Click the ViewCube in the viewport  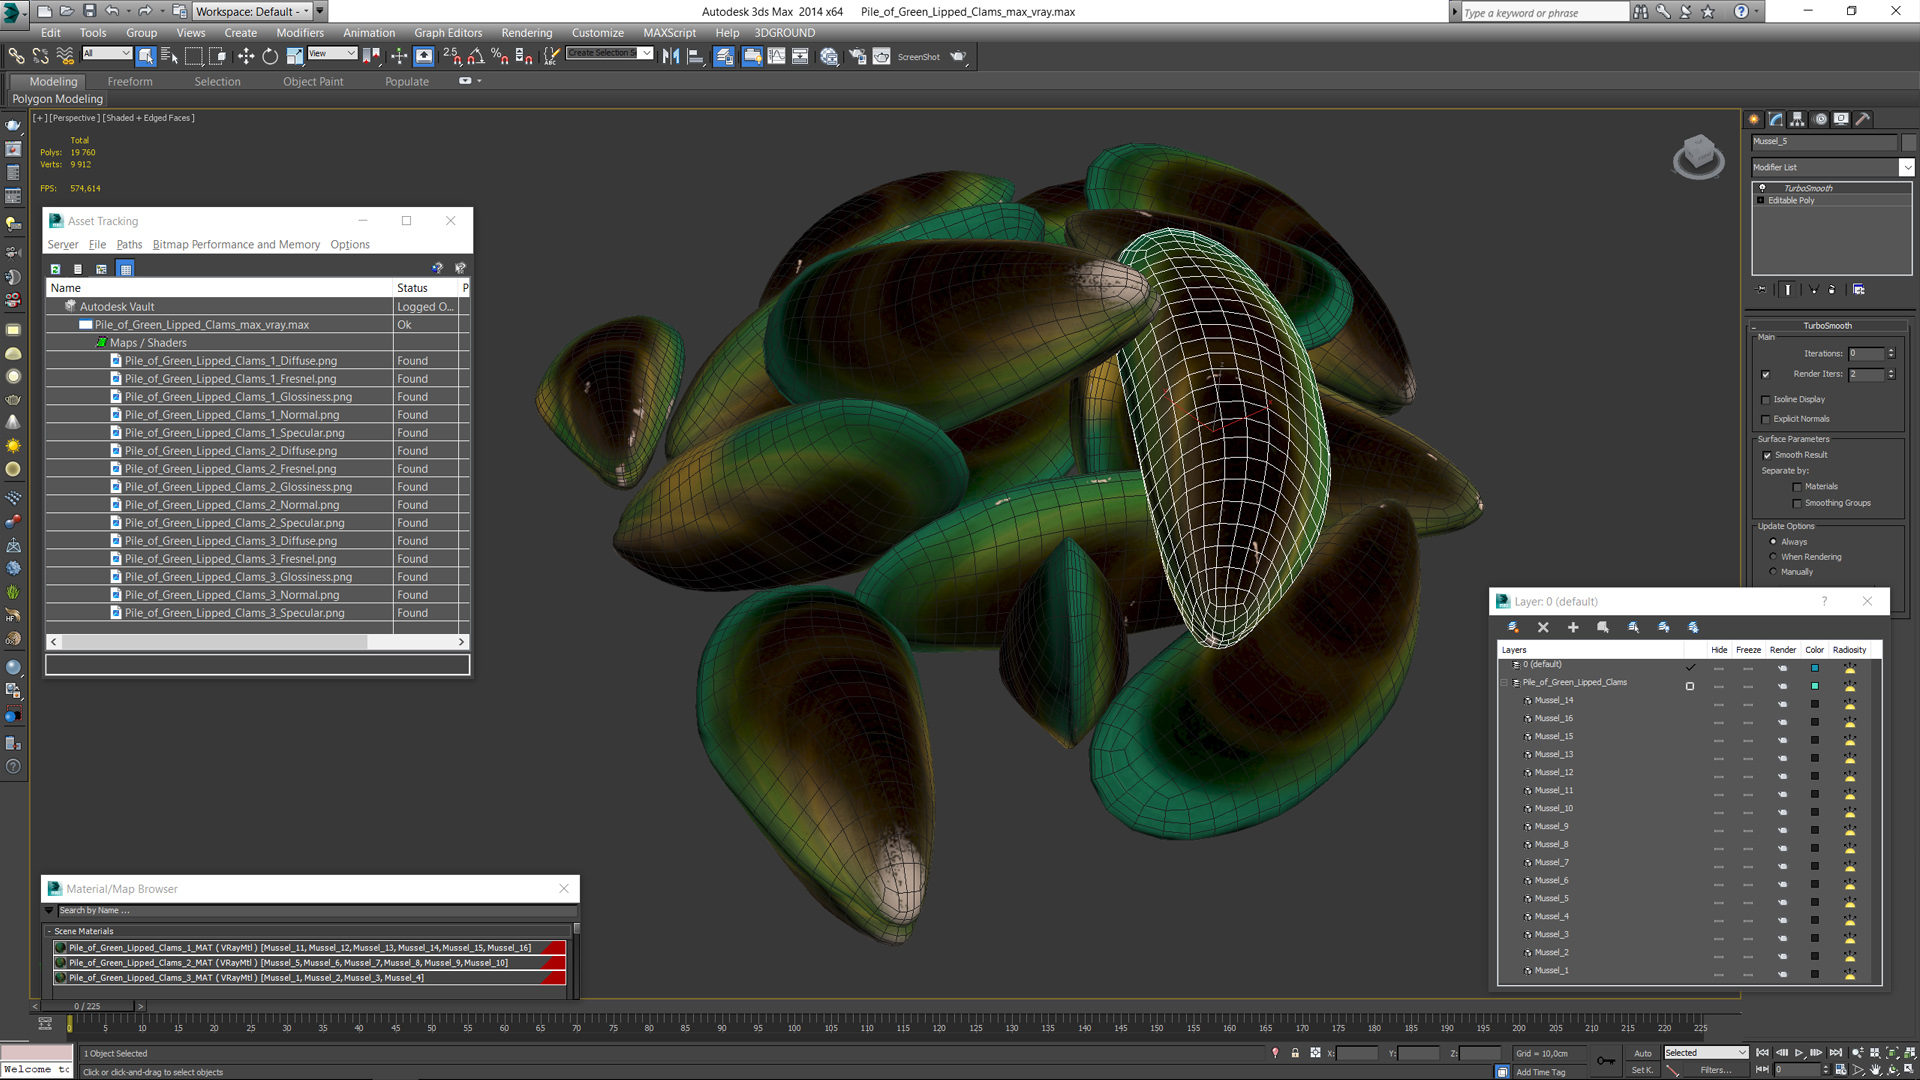[1698, 156]
